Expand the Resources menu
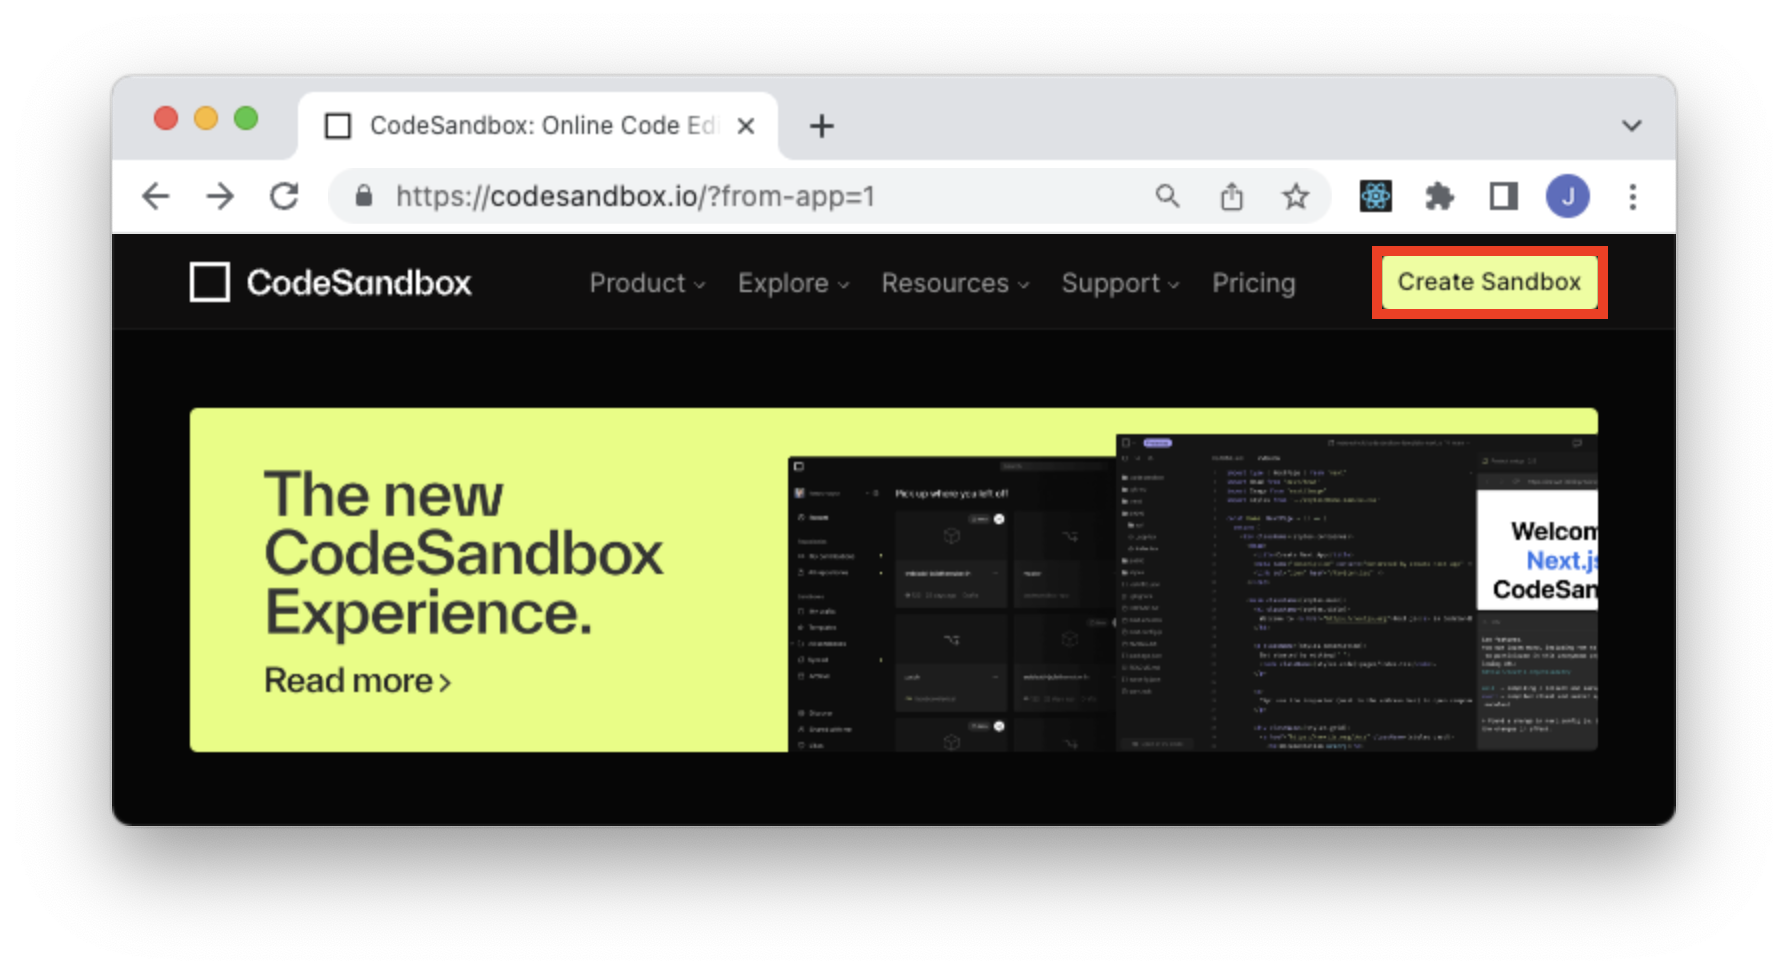This screenshot has height=974, width=1788. (955, 283)
